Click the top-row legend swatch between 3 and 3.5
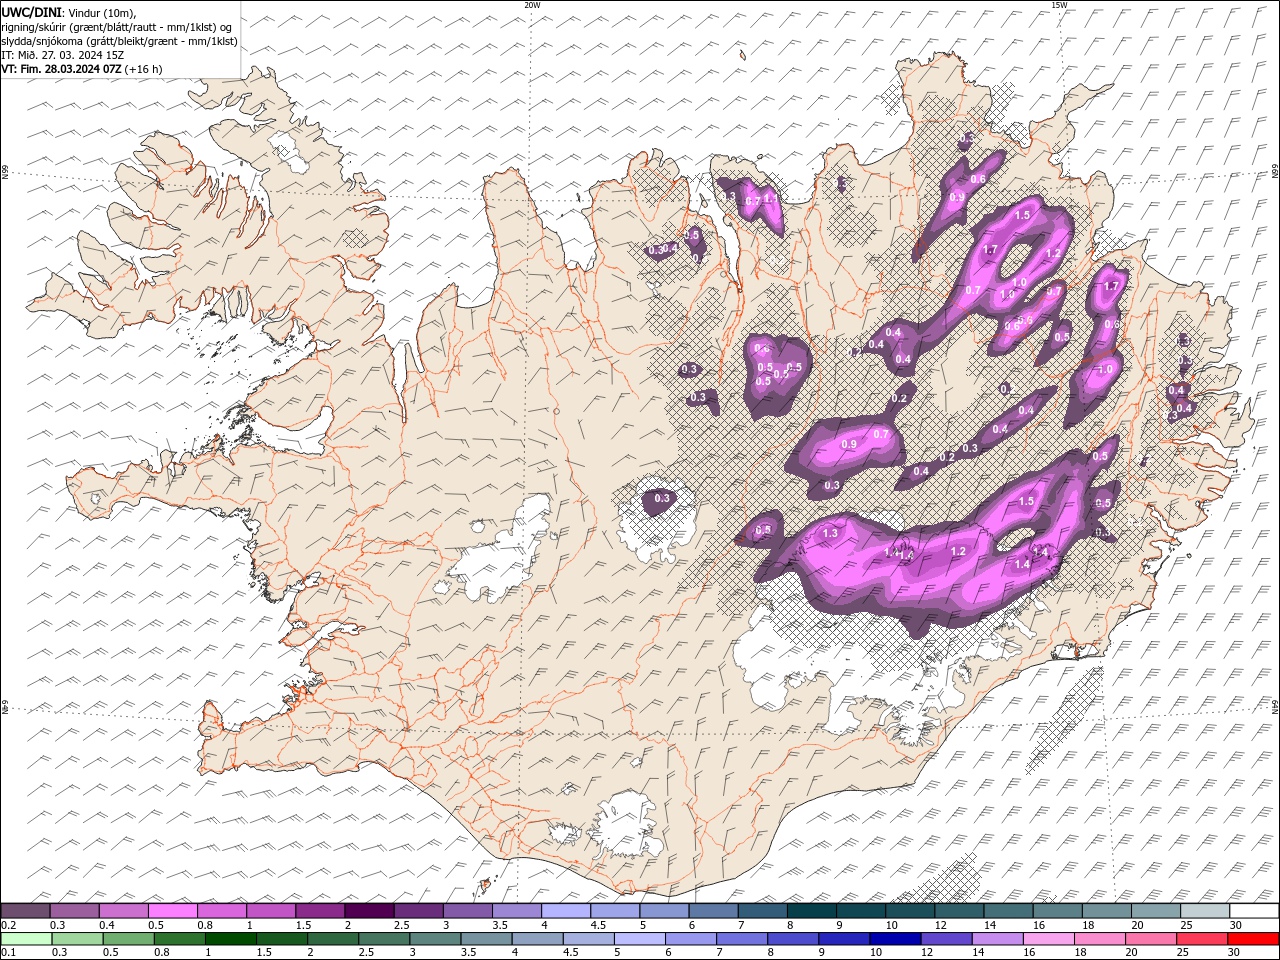Viewport: 1280px width, 960px height. click(x=468, y=911)
